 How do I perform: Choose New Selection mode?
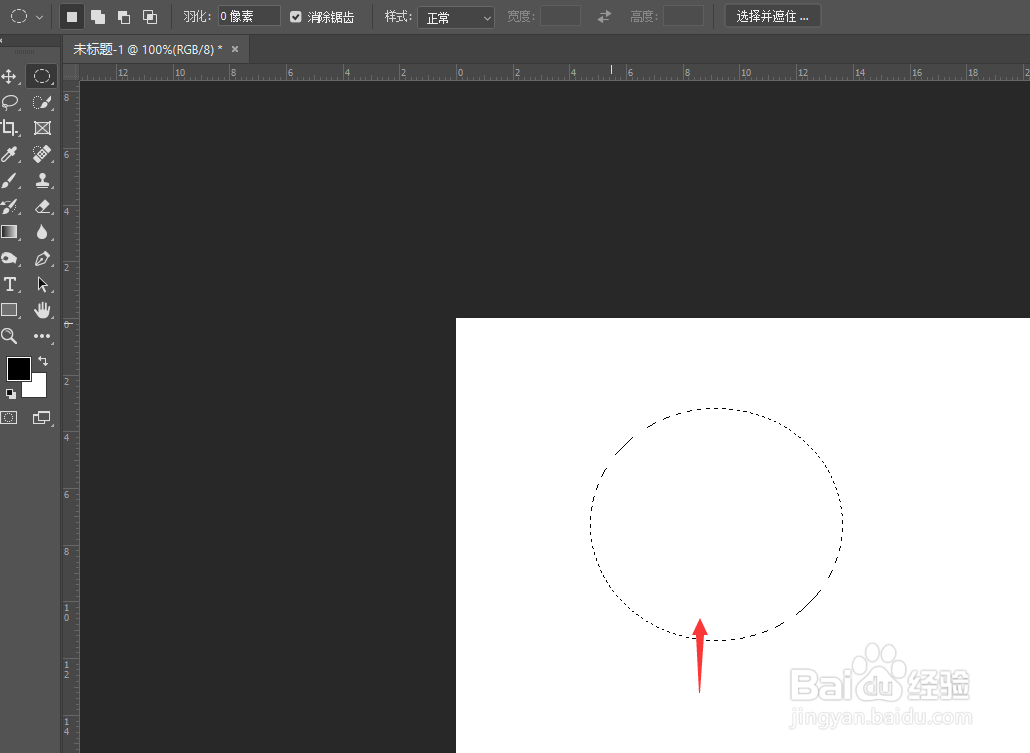click(x=72, y=16)
